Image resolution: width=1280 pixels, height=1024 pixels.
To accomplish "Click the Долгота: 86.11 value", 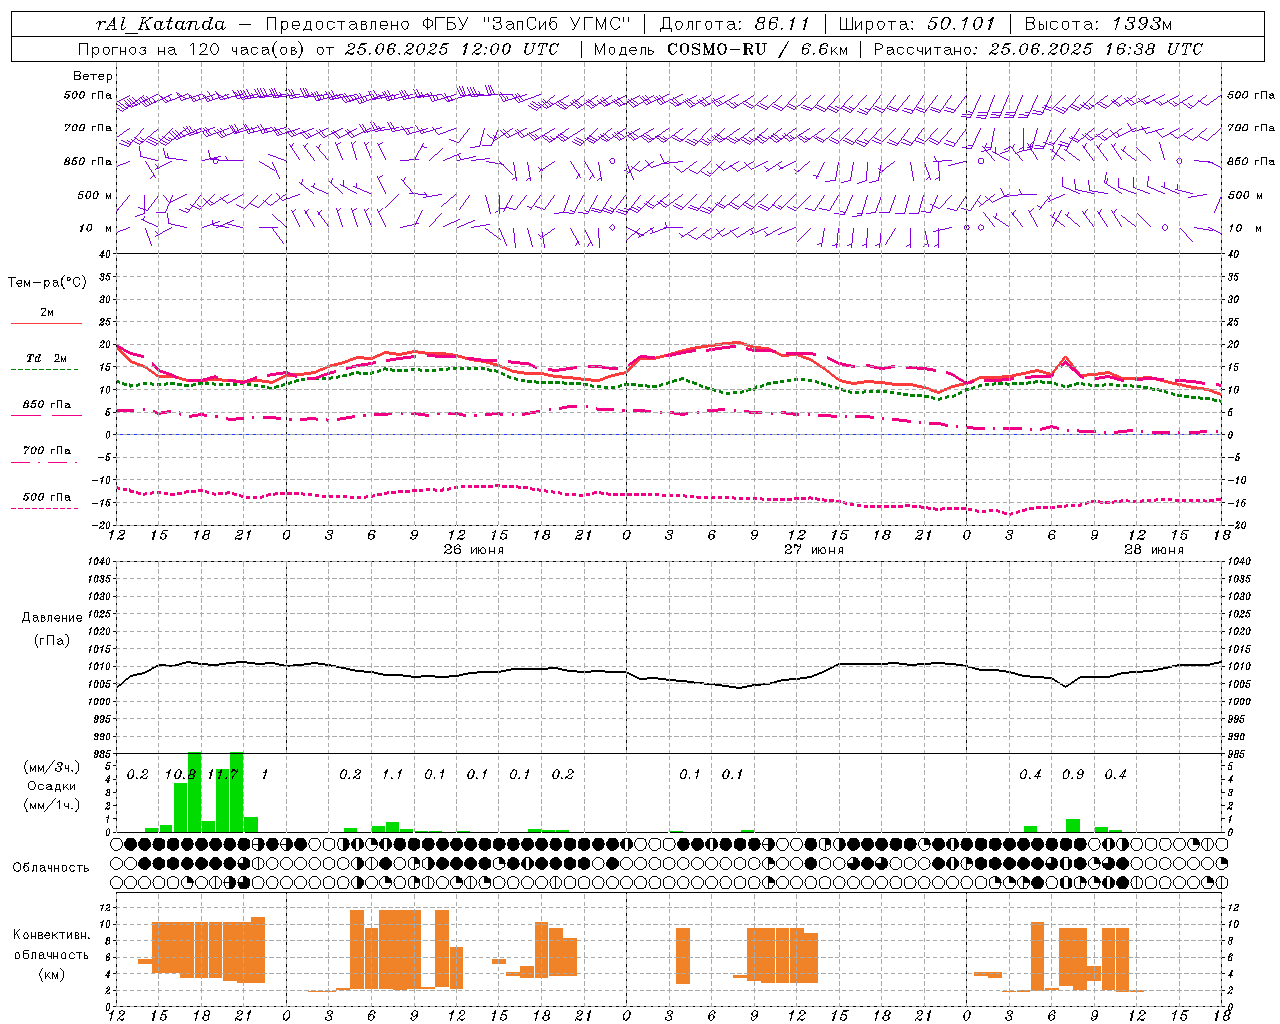I will (734, 24).
